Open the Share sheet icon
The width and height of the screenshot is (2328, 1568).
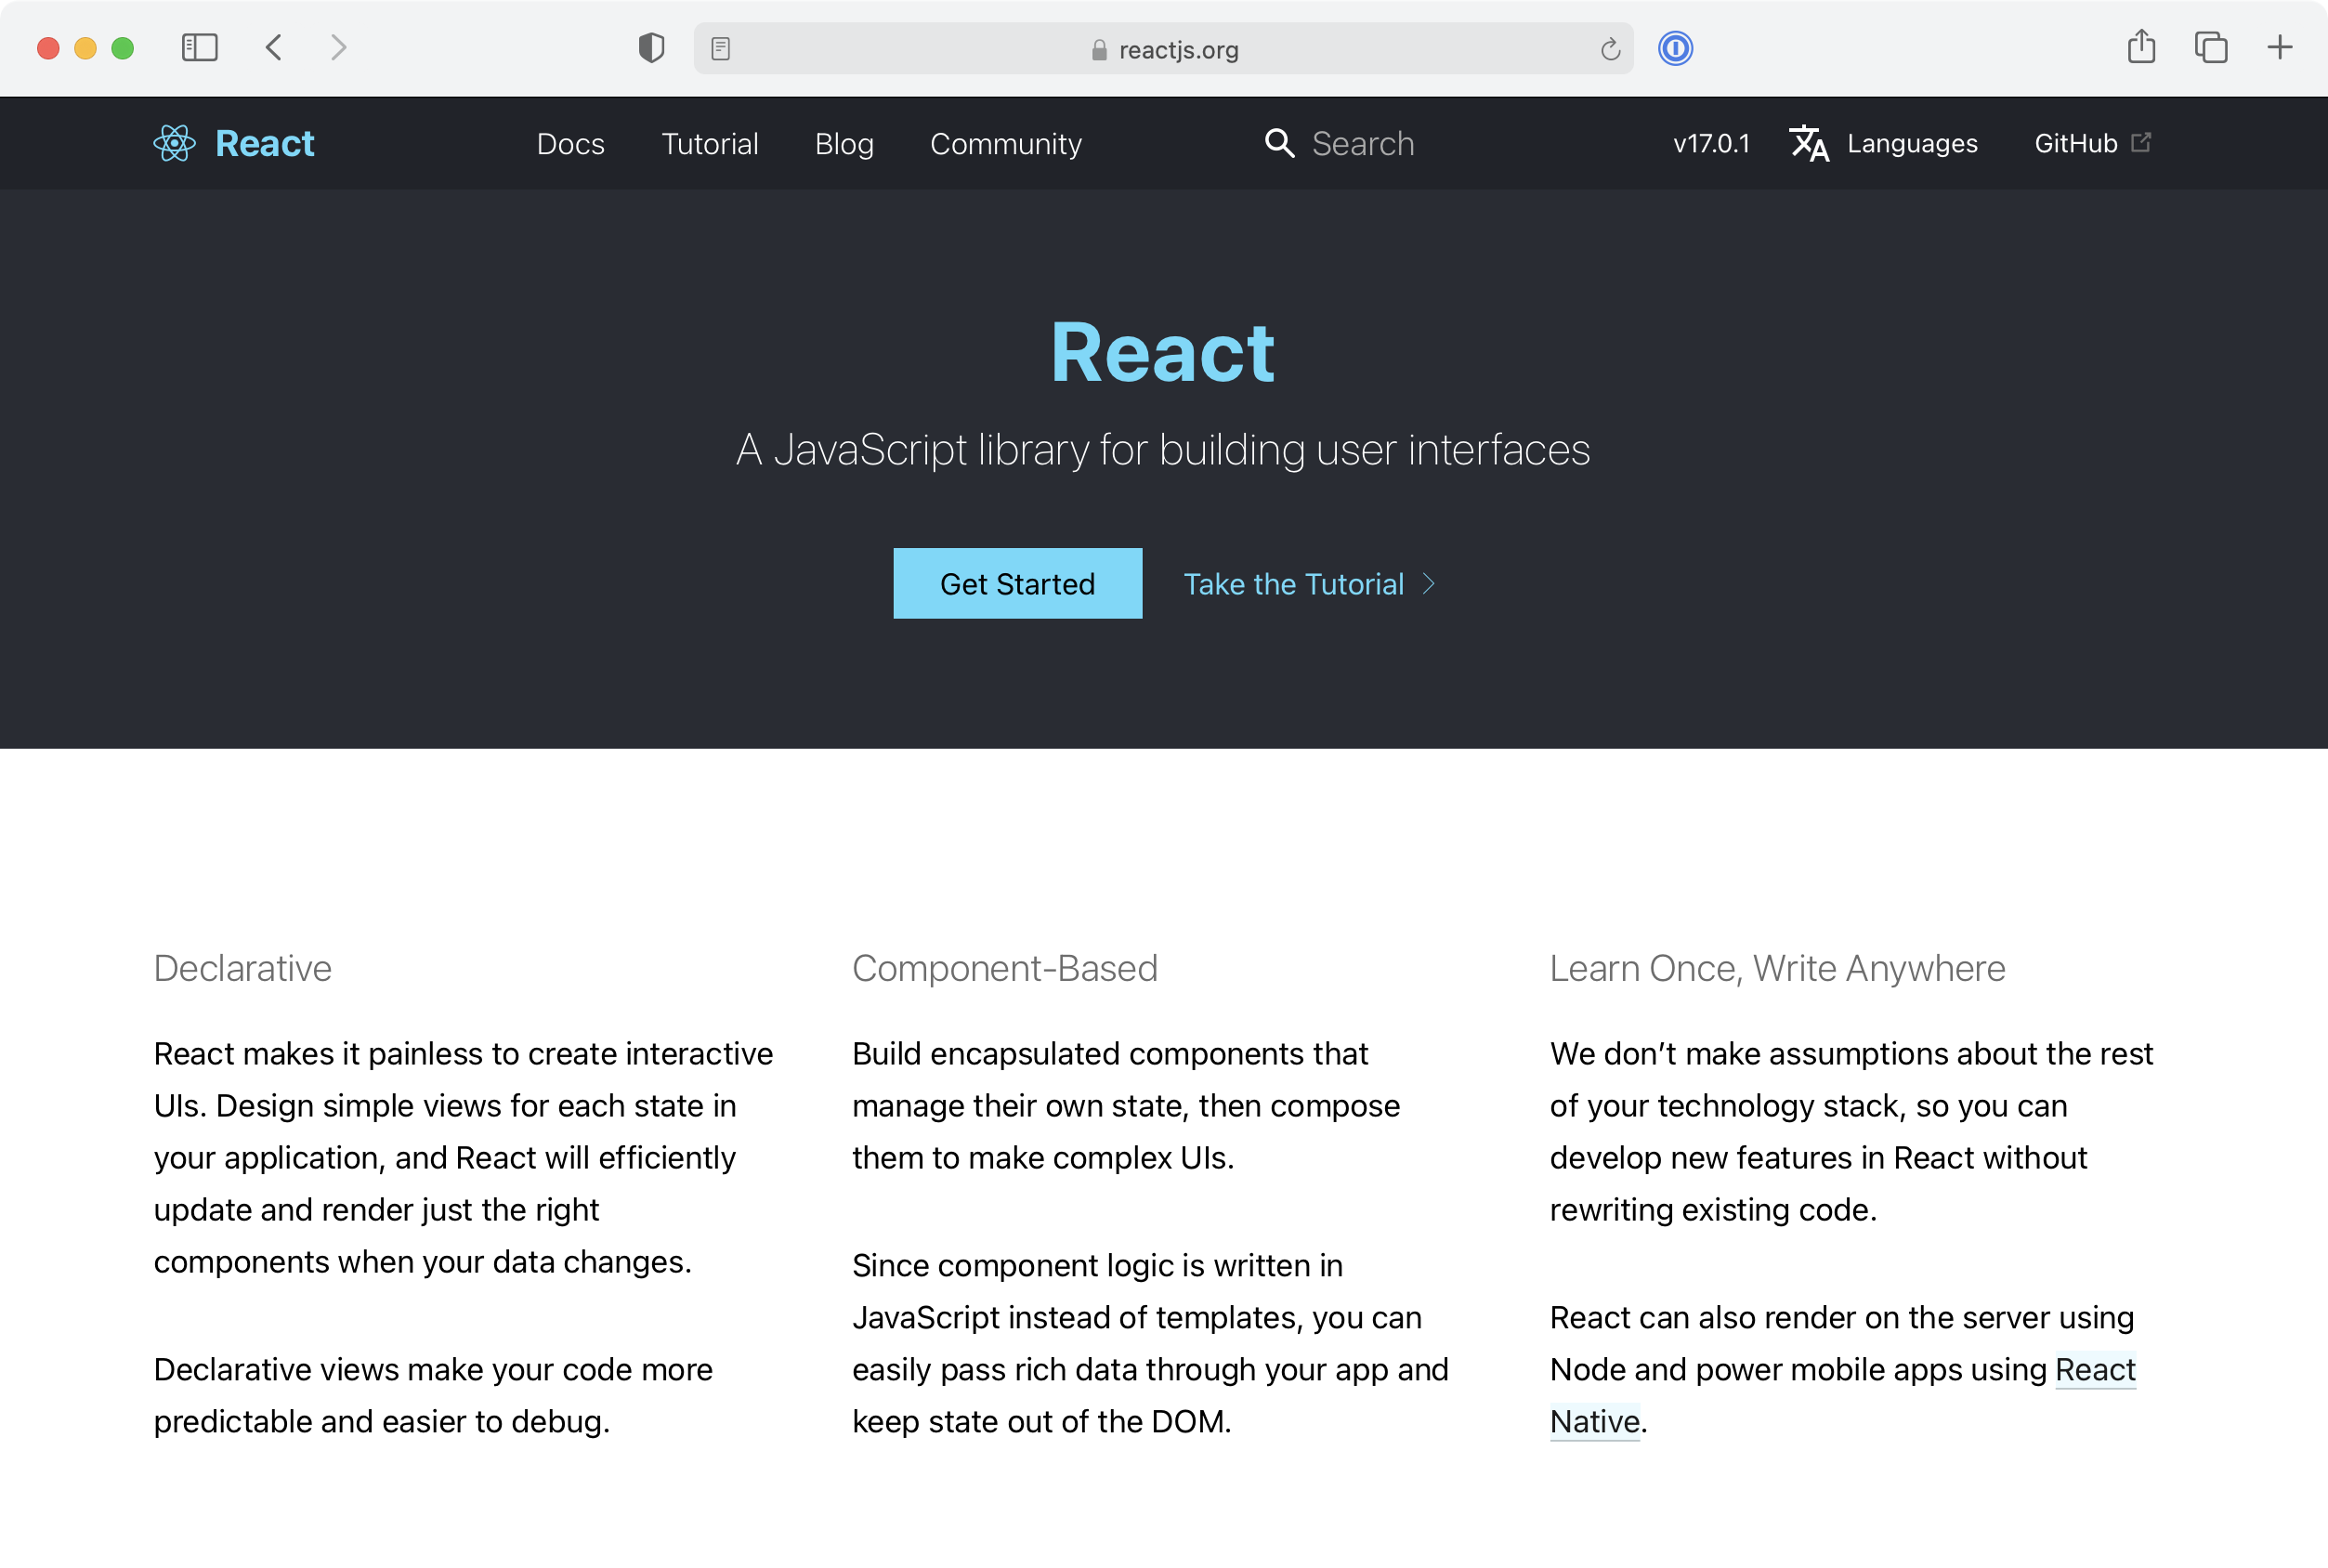click(2141, 46)
